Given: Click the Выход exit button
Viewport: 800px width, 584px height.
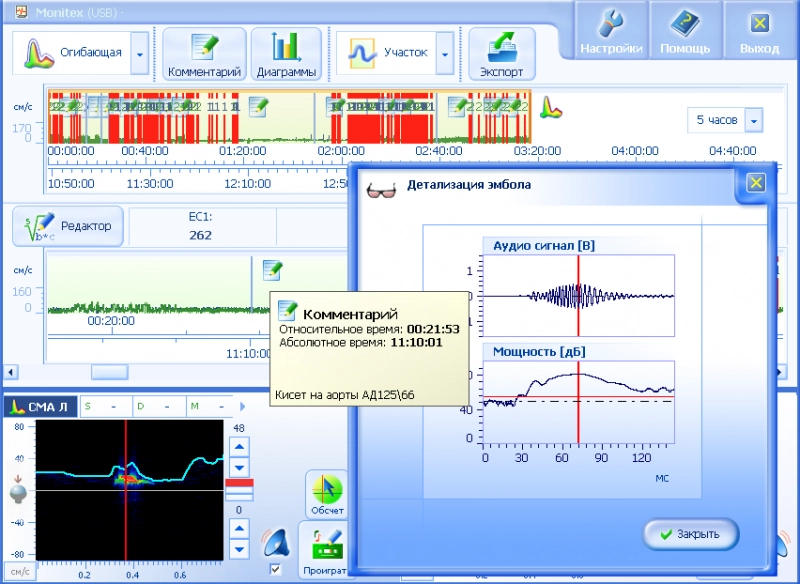Looking at the screenshot, I should click(x=759, y=30).
